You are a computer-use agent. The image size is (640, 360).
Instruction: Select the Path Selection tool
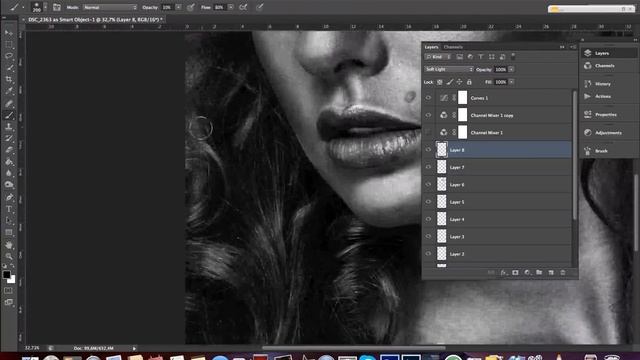click(x=9, y=221)
